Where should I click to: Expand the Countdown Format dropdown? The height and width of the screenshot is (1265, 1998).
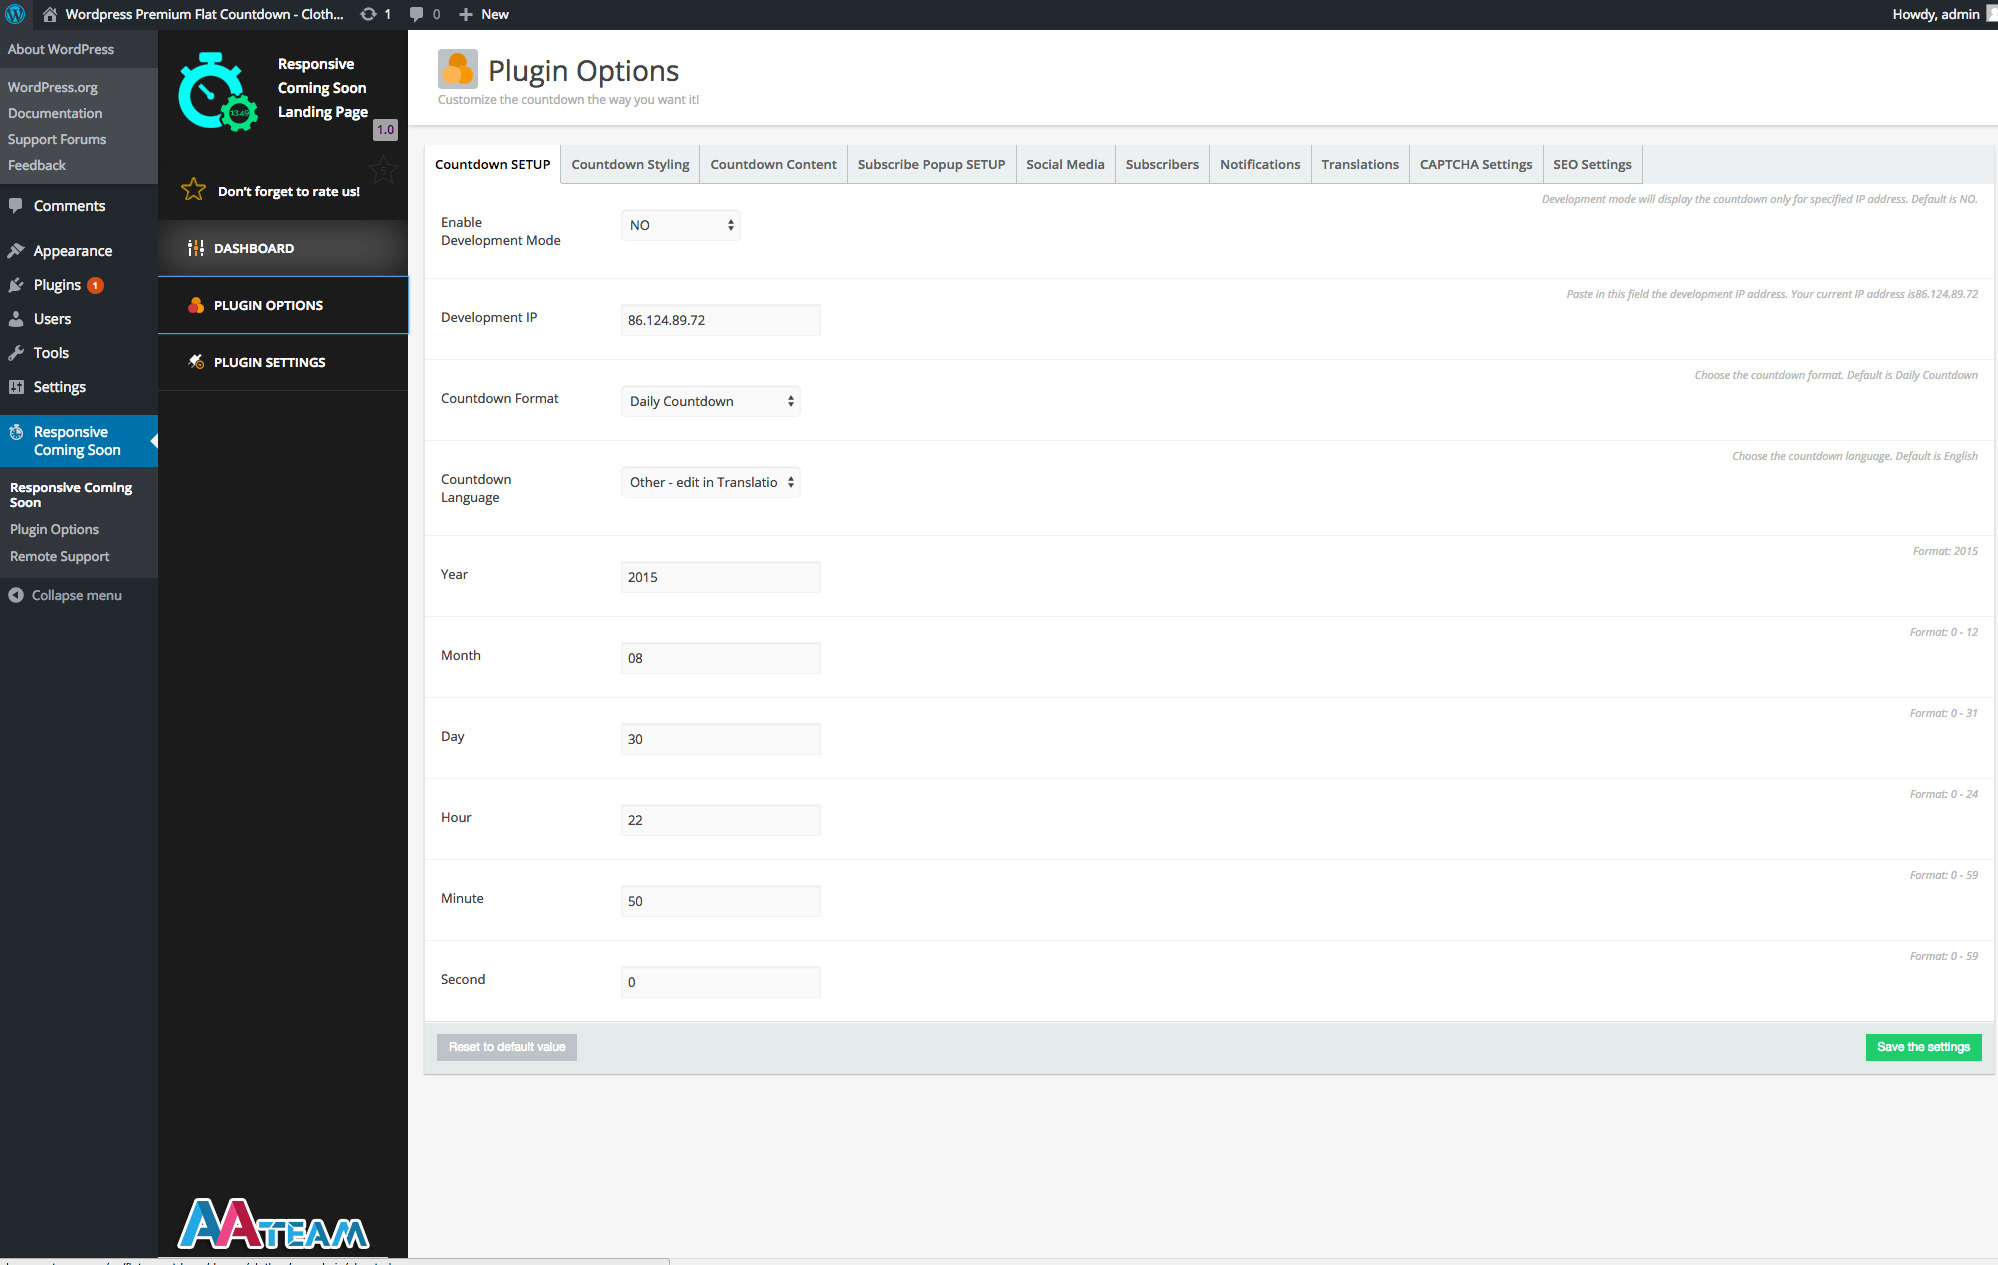click(710, 401)
